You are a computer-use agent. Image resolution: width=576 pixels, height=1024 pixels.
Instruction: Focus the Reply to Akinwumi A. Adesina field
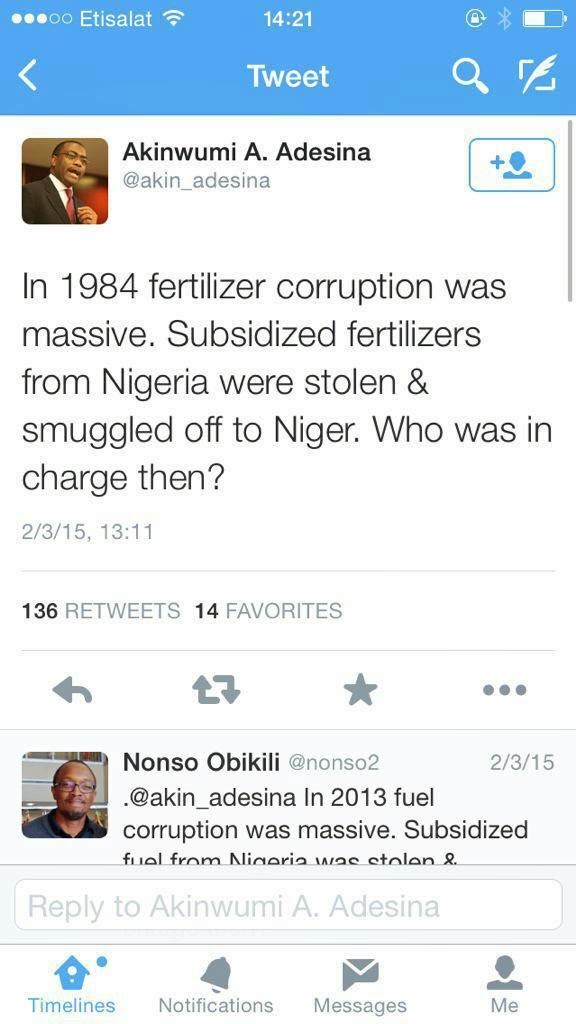tap(288, 905)
